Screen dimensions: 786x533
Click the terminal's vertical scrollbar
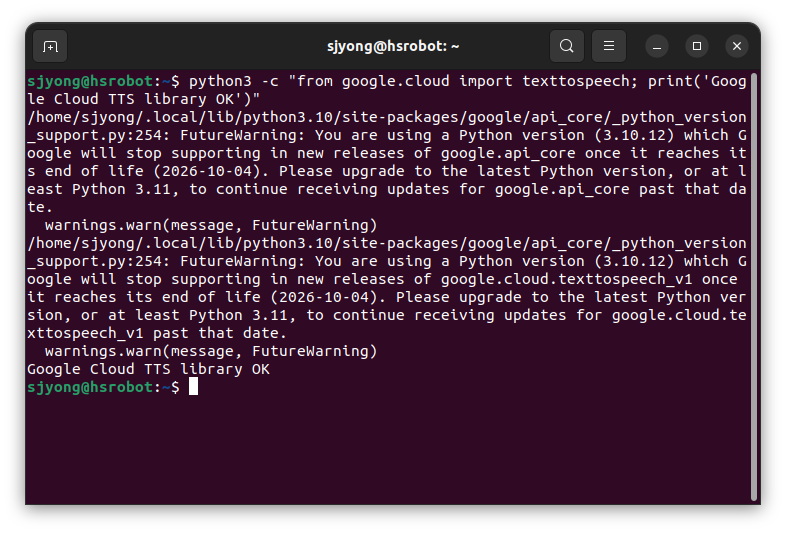click(754, 287)
